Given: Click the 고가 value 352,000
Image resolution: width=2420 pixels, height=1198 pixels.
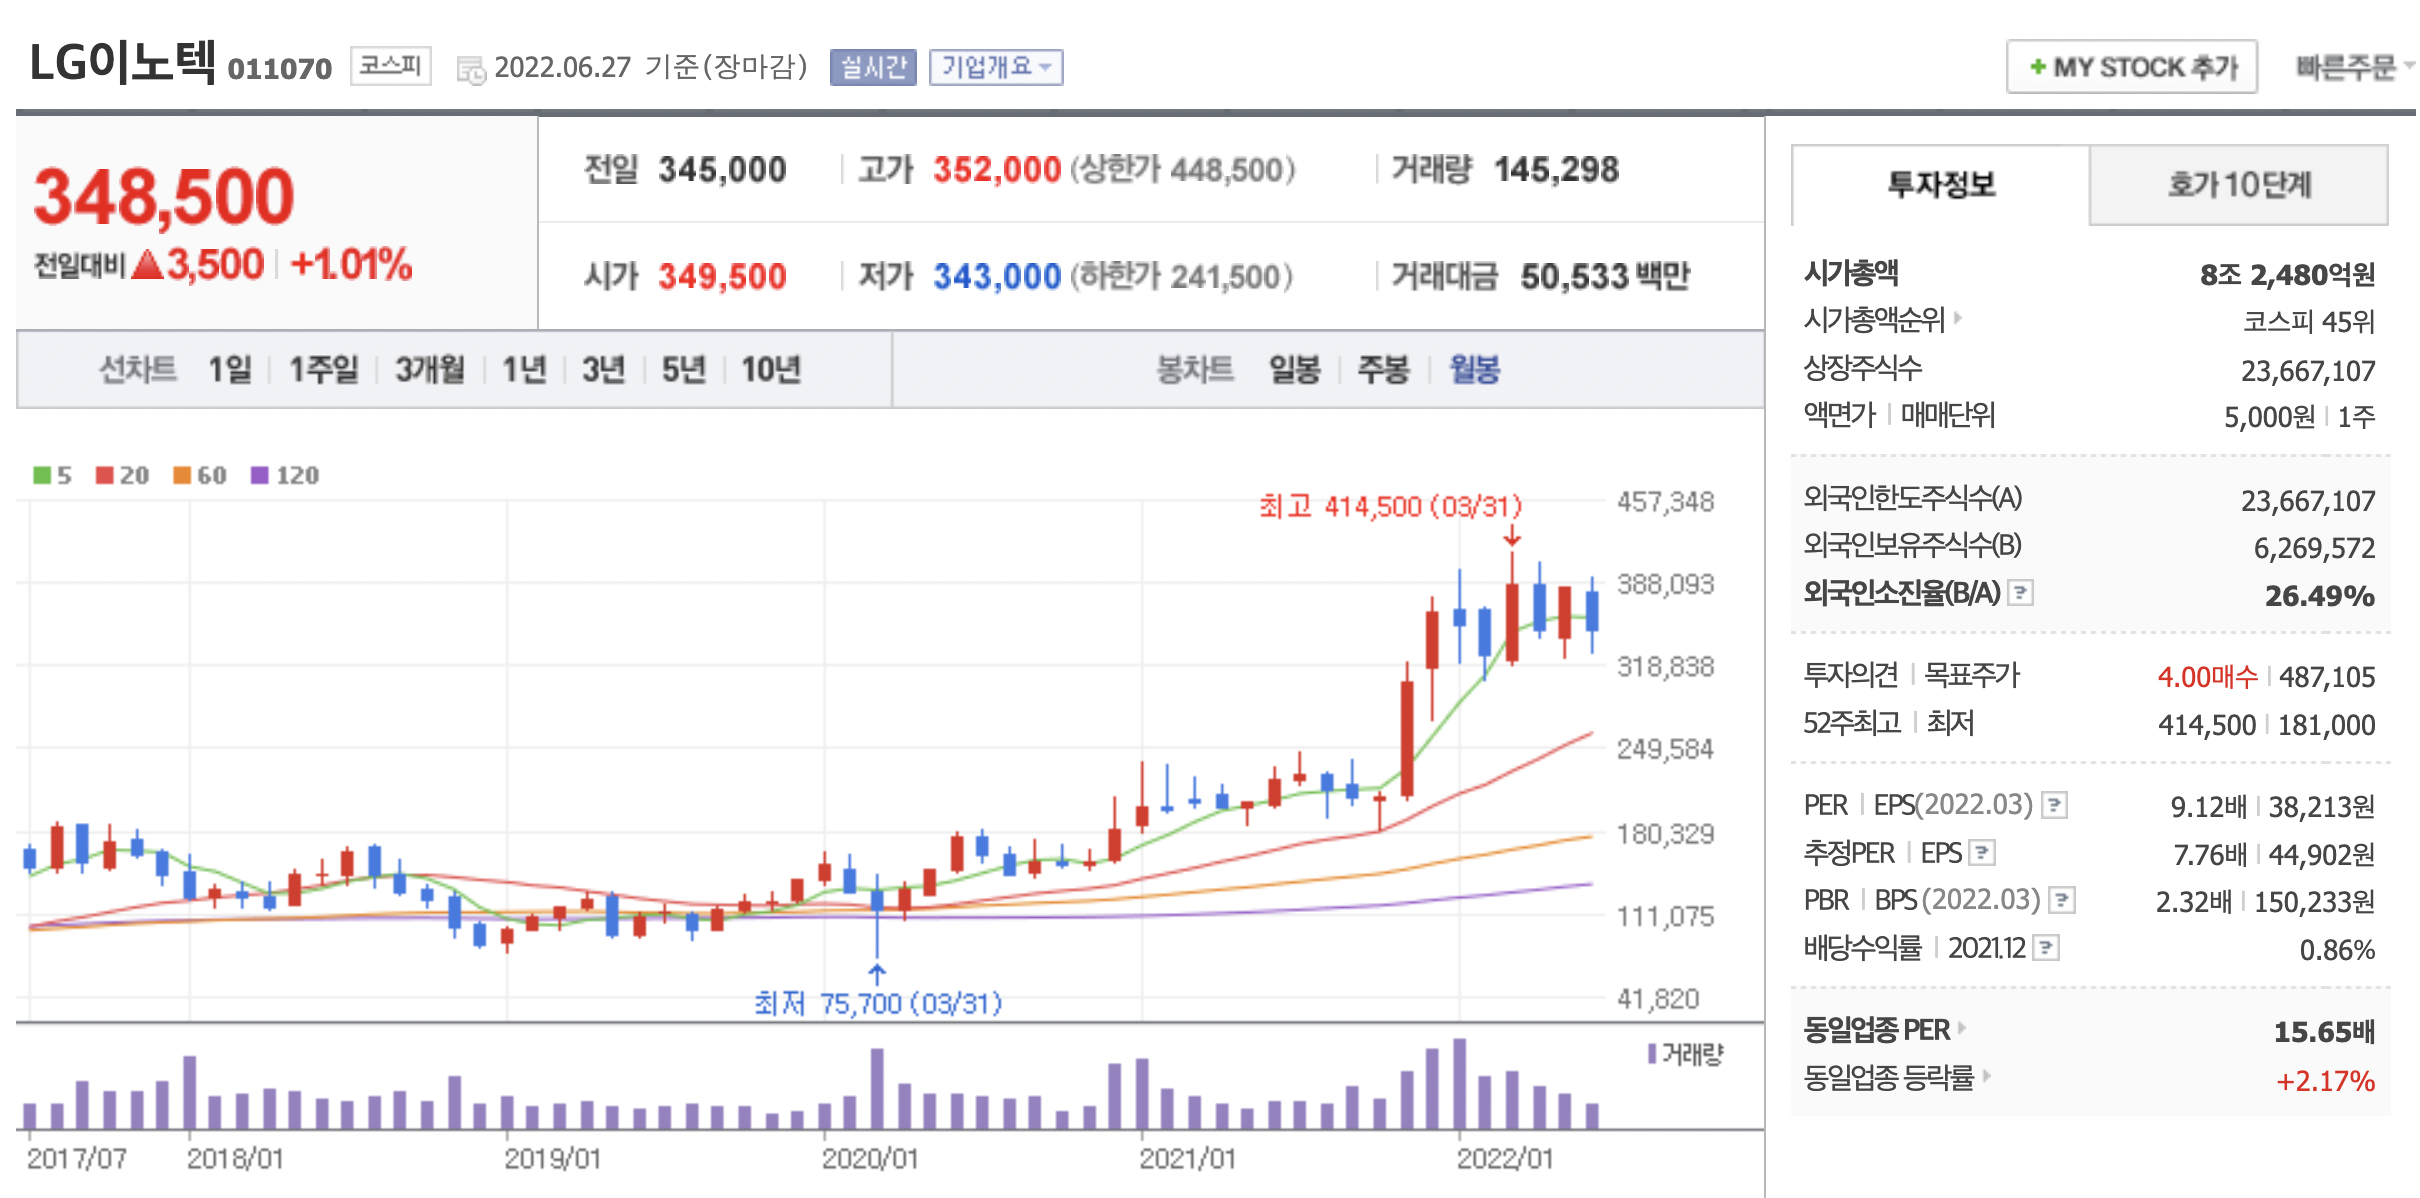Looking at the screenshot, I should click(997, 170).
